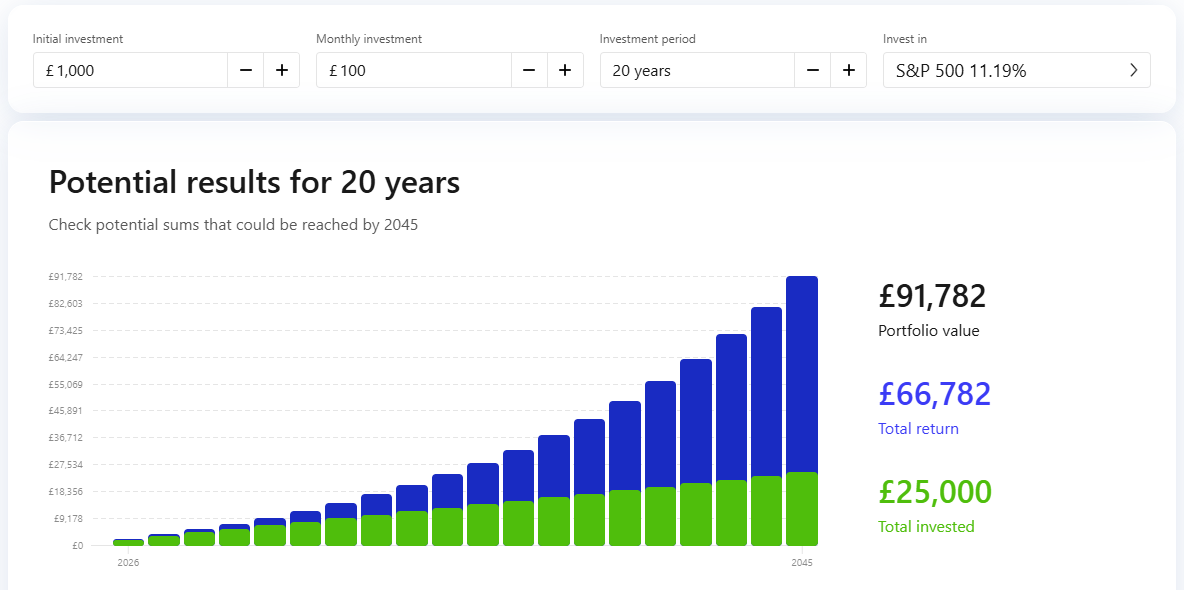Viewport: 1184px width, 590px height.
Task: Click the £45,891 y-axis label
Action: (x=66, y=411)
